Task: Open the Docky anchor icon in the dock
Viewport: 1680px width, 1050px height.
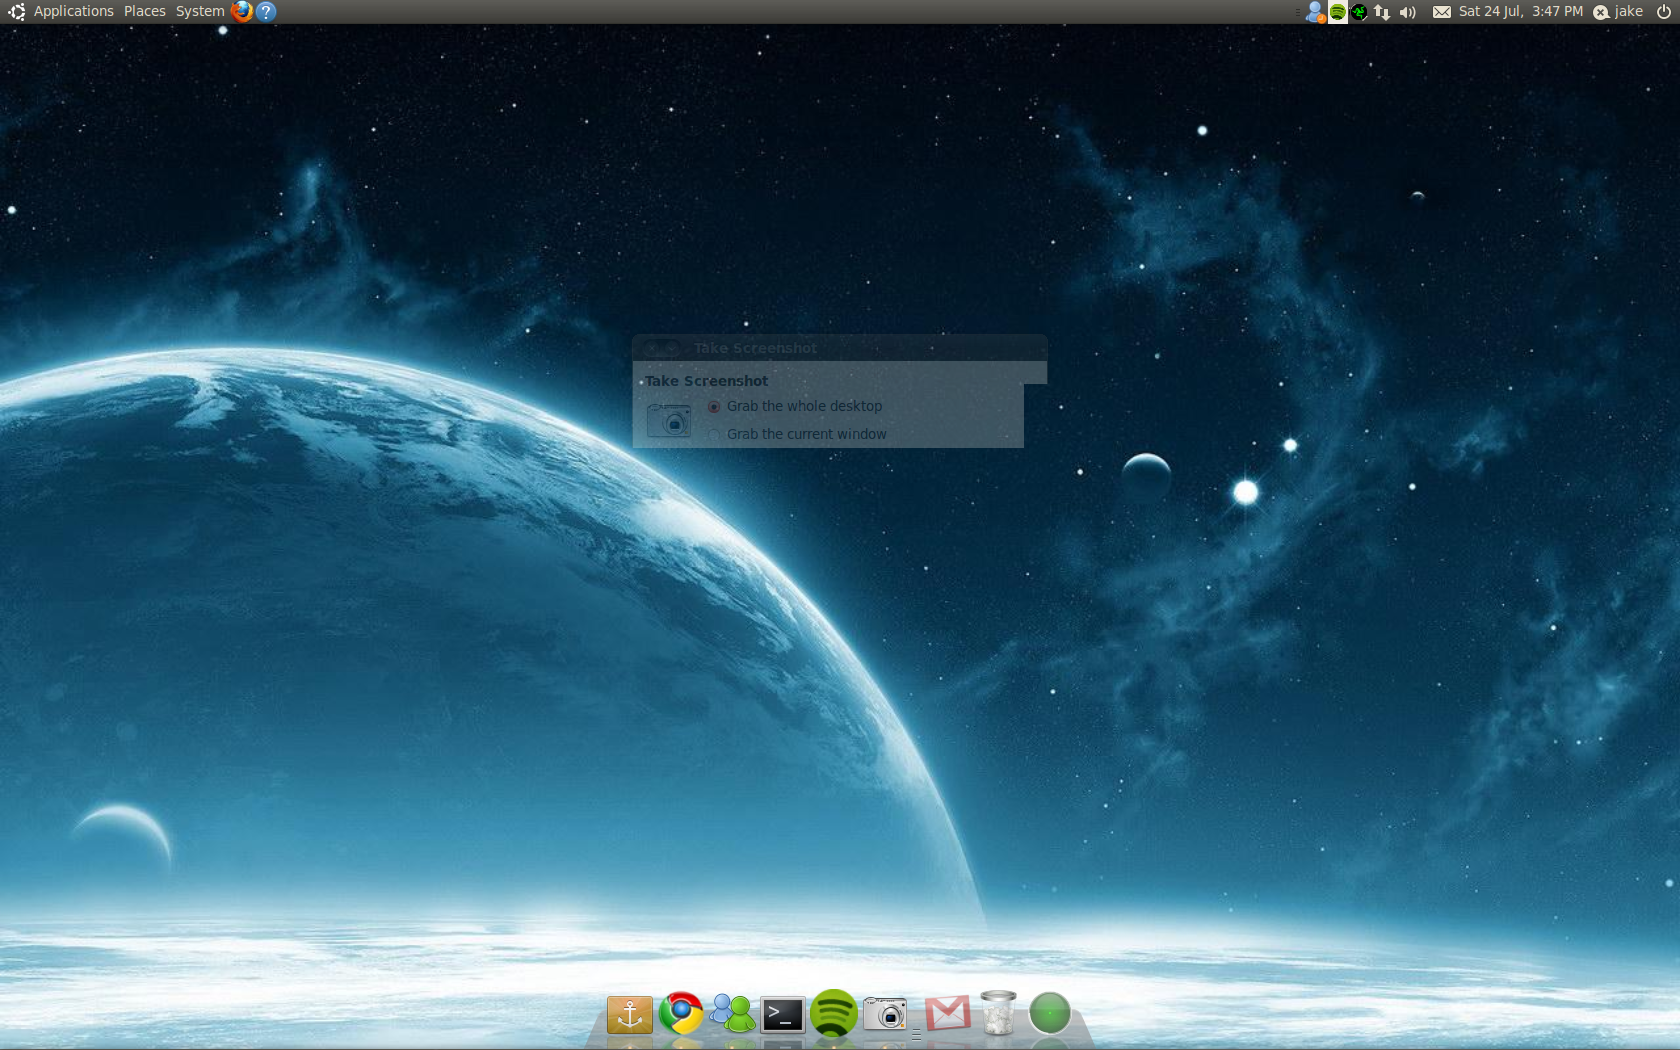Action: coord(630,1014)
